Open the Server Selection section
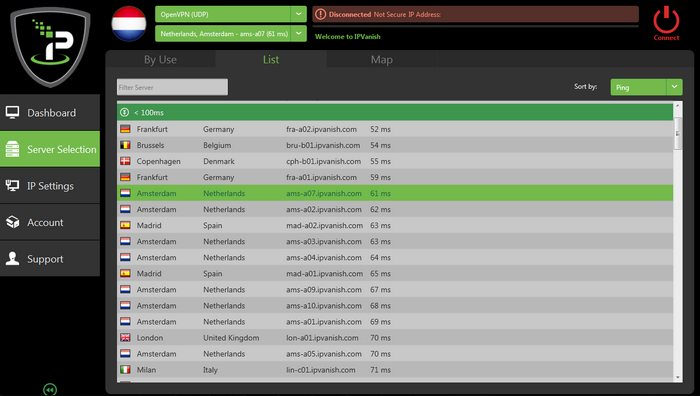The image size is (700, 396). coord(50,149)
